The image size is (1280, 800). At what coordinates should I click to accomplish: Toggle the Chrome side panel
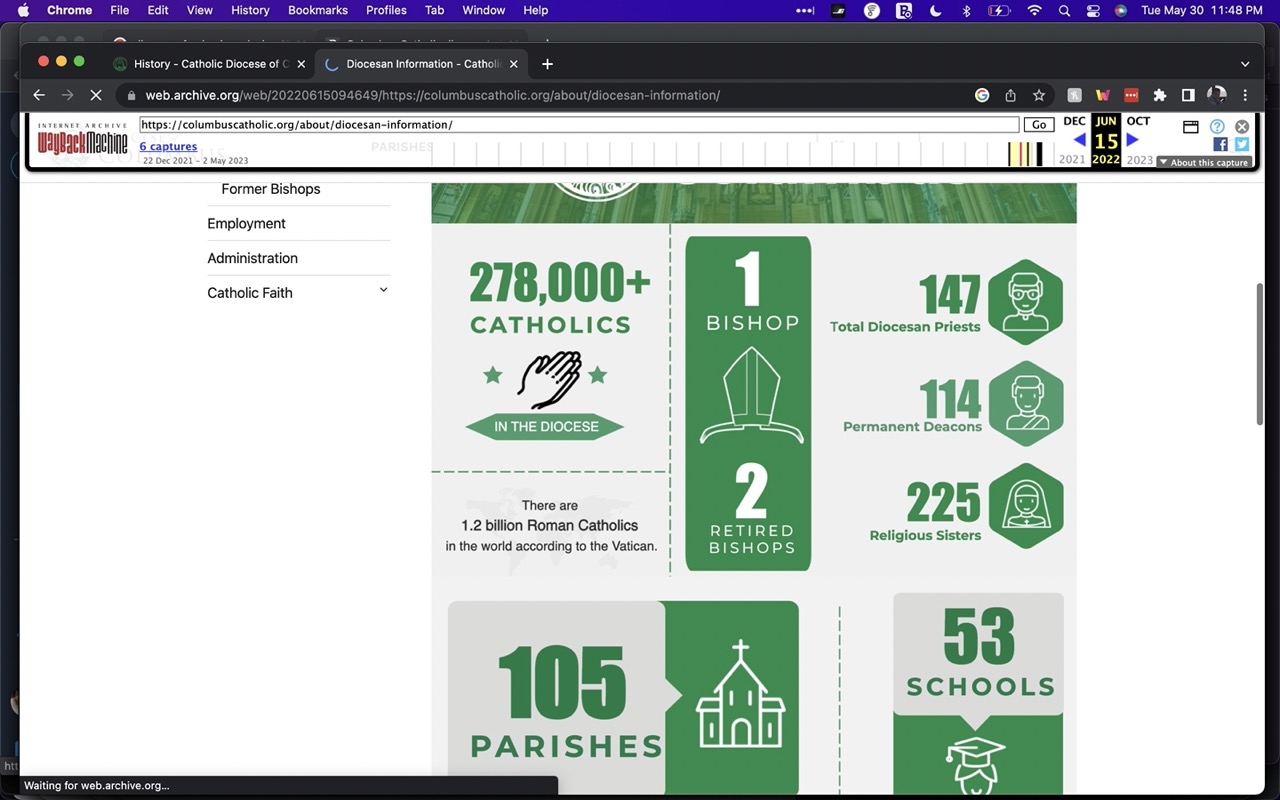(x=1188, y=95)
